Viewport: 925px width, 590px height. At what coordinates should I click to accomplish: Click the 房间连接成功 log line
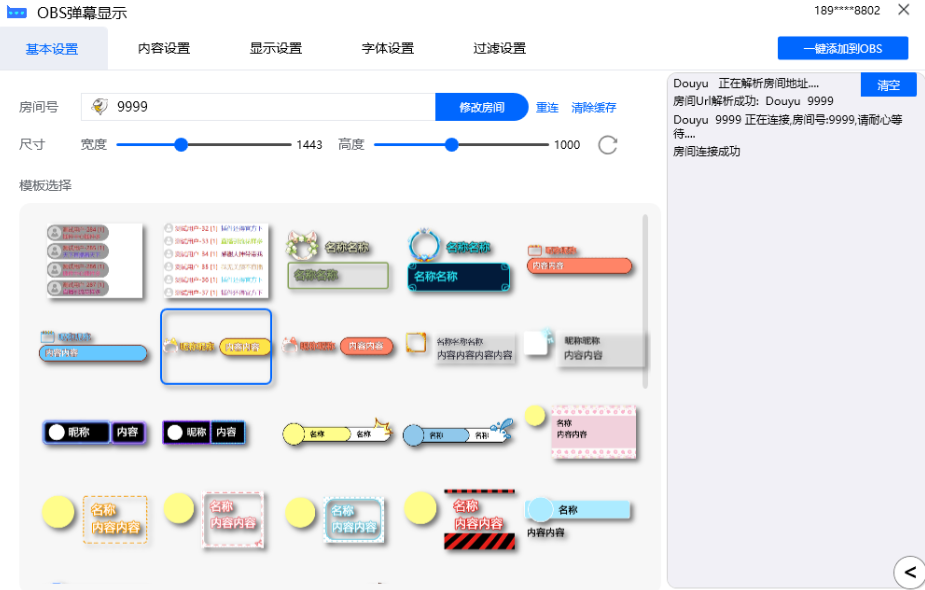point(707,152)
